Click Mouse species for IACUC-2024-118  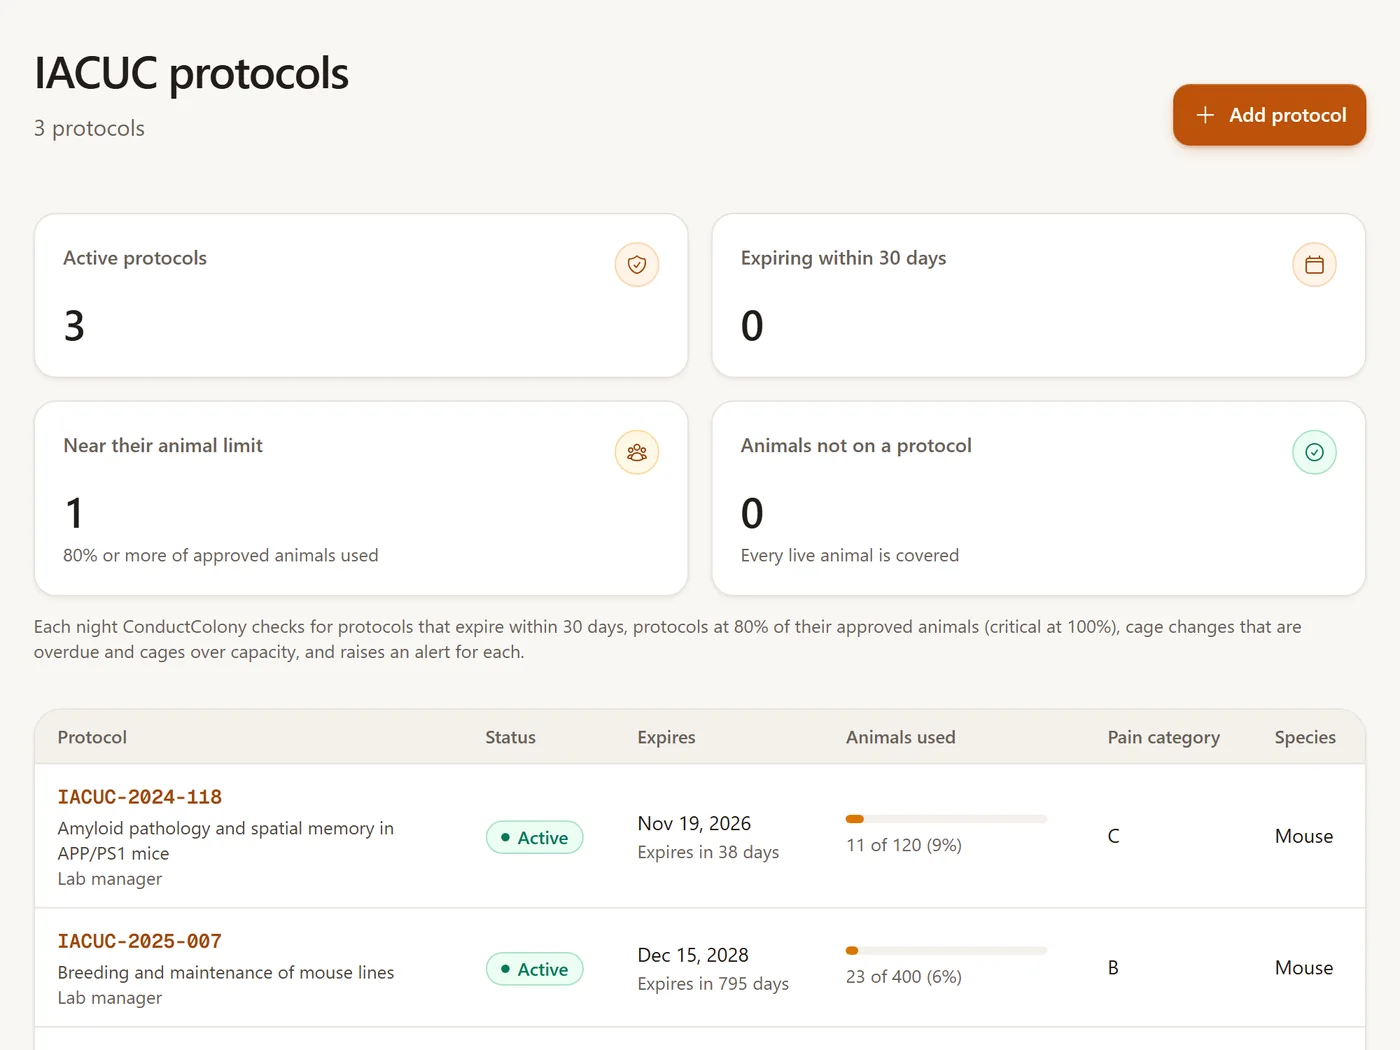point(1304,836)
